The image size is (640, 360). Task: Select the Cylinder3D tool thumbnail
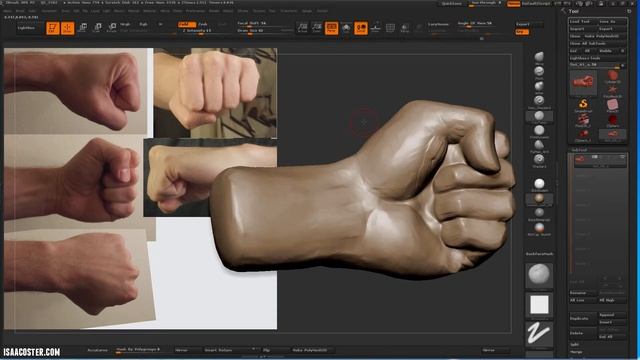point(612,76)
